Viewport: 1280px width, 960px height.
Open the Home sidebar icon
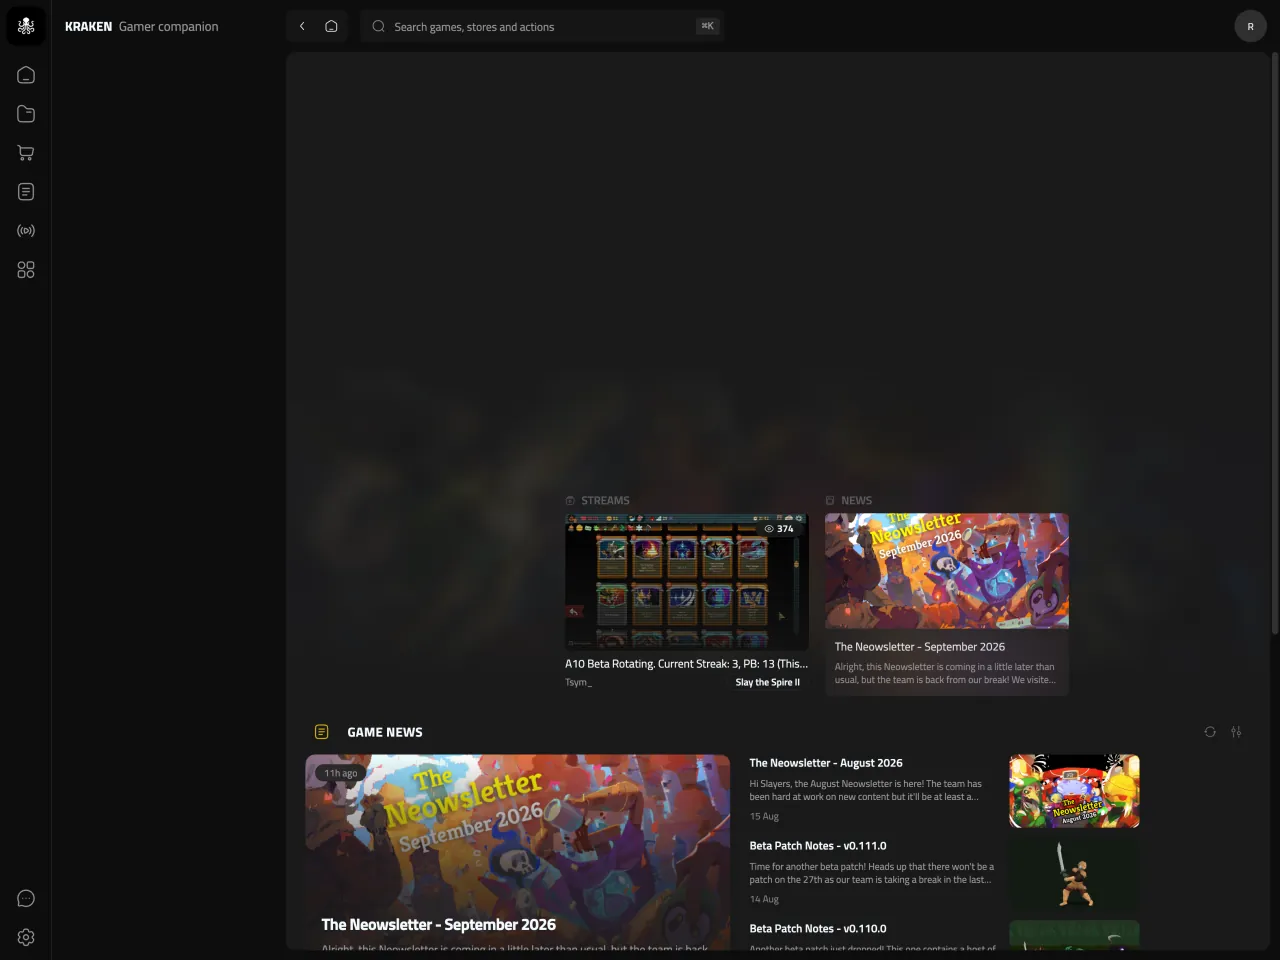[26, 75]
